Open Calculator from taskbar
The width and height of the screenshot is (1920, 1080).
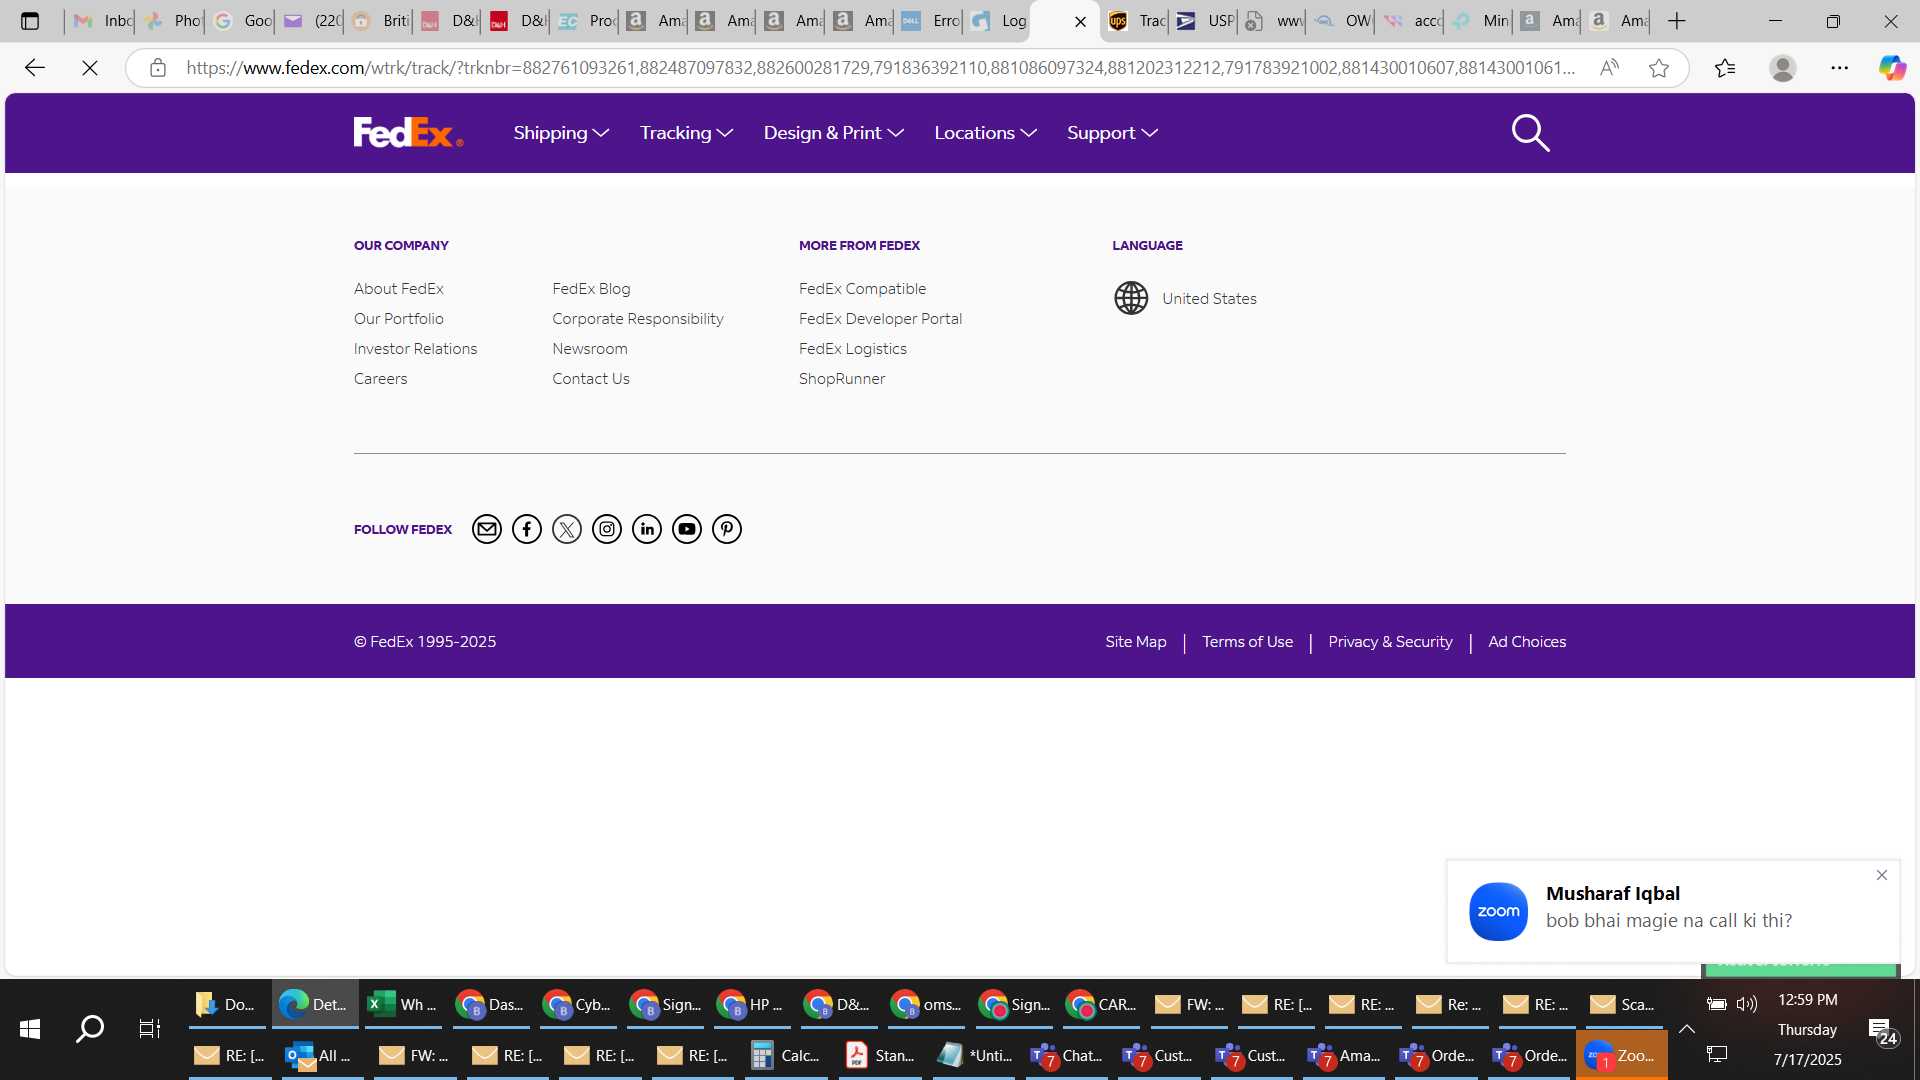tap(787, 1055)
